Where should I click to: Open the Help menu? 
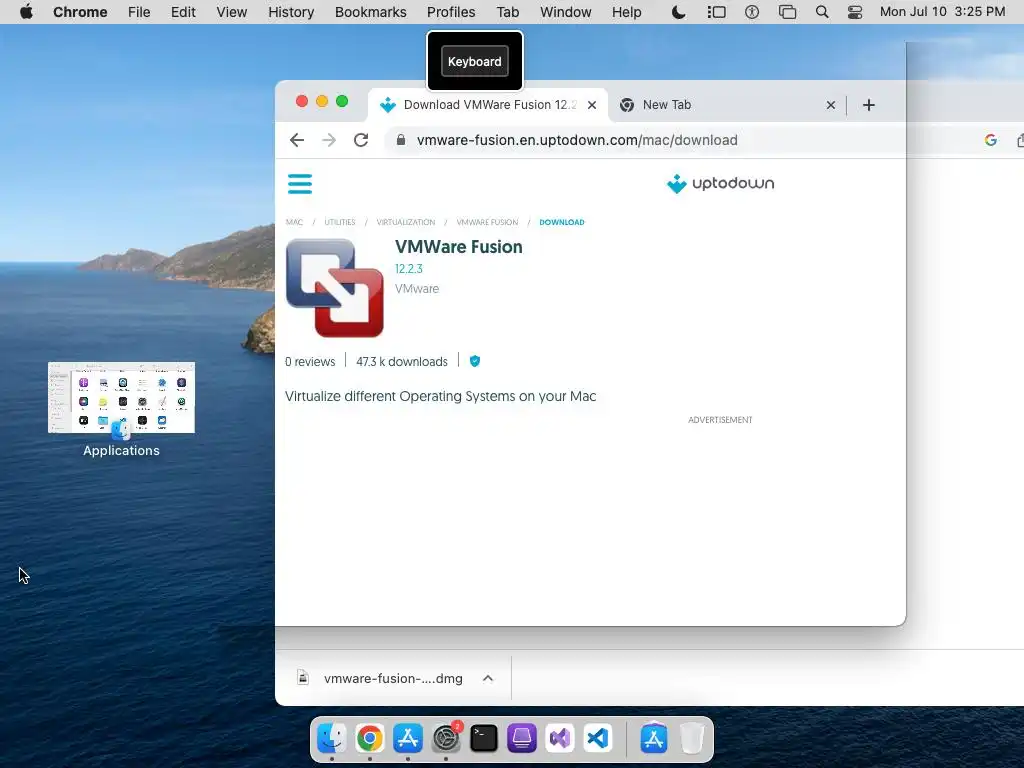(x=626, y=12)
